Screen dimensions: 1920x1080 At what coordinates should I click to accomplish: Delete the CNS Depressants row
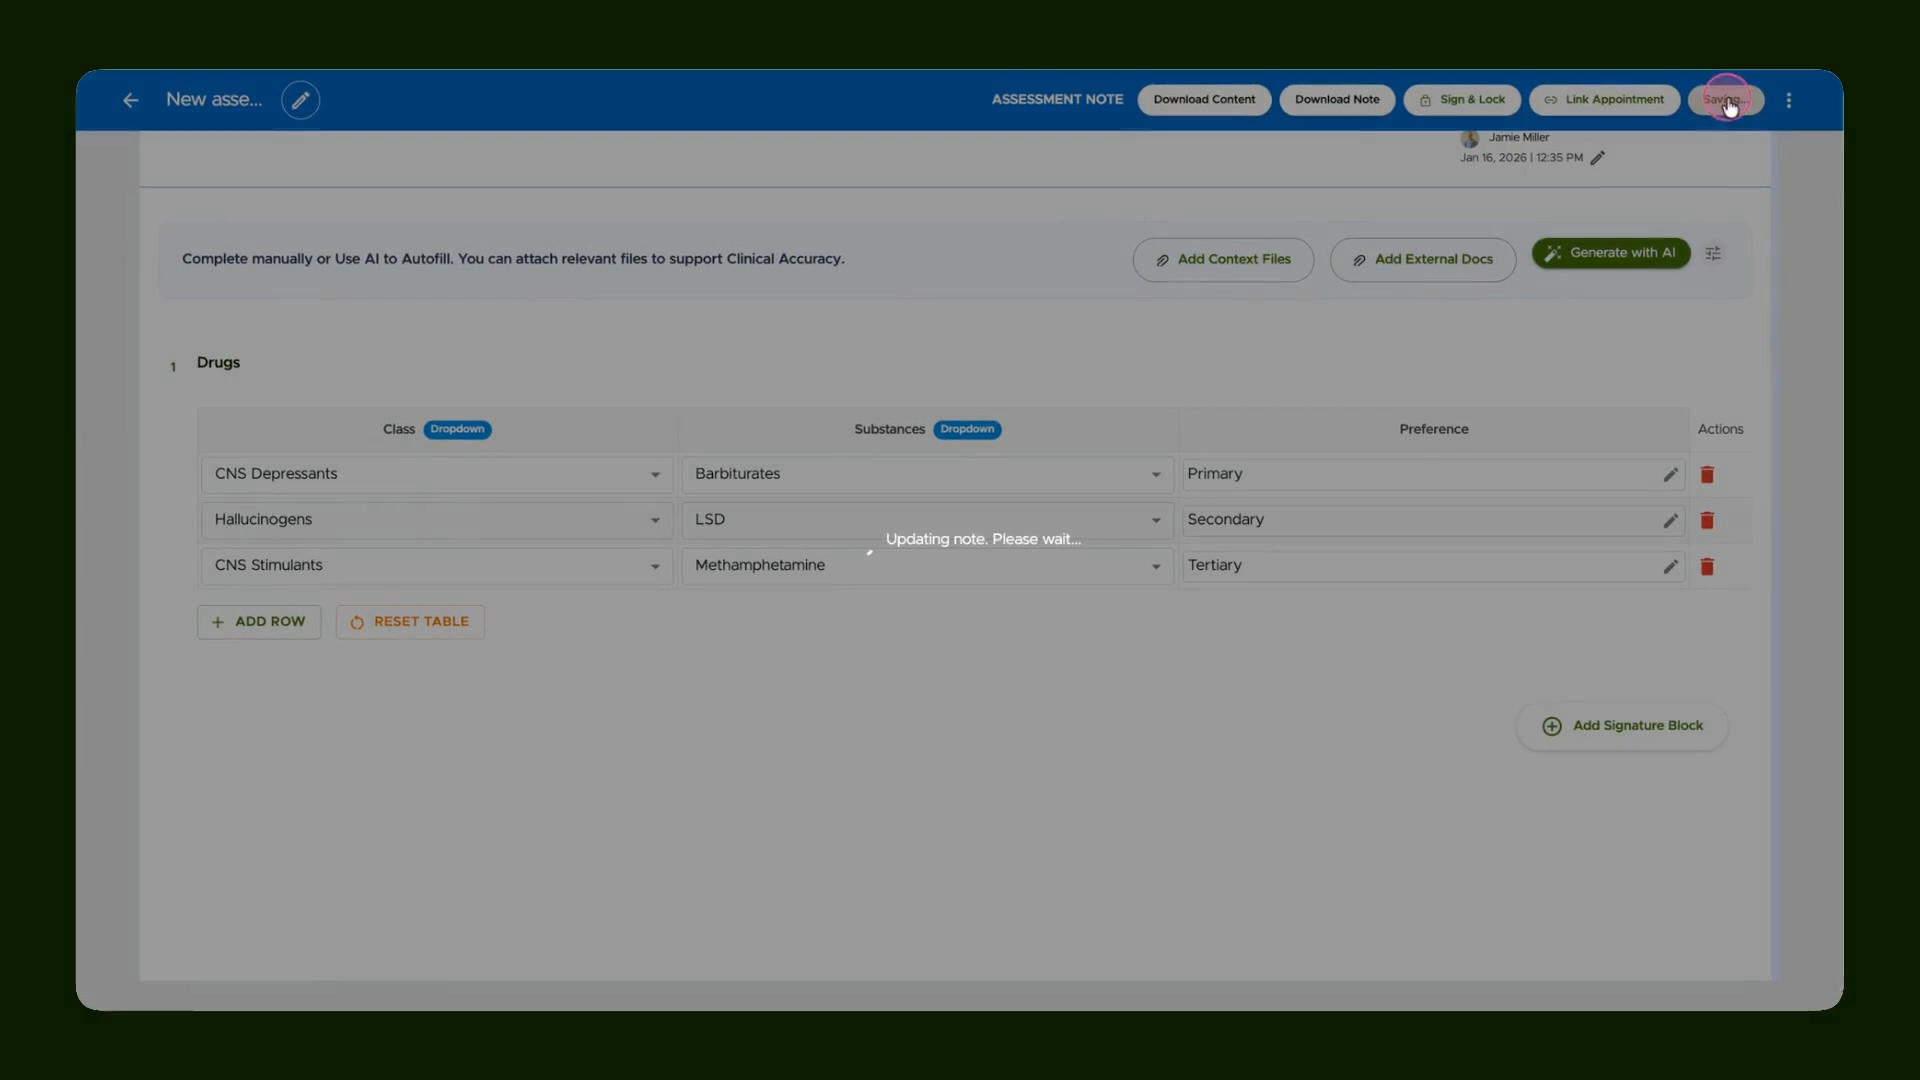(1707, 475)
